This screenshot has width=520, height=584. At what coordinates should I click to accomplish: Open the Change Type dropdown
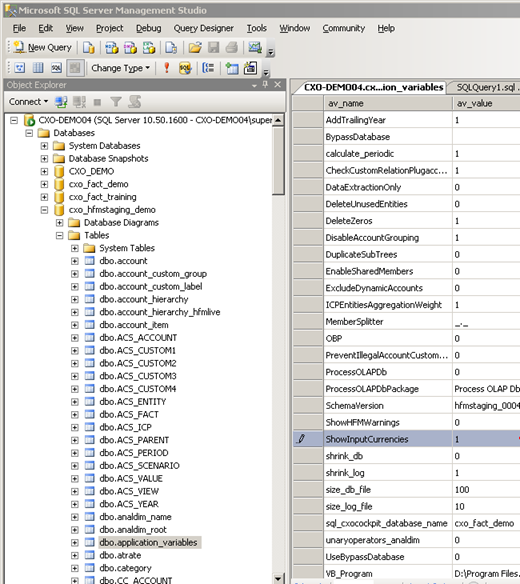point(120,68)
